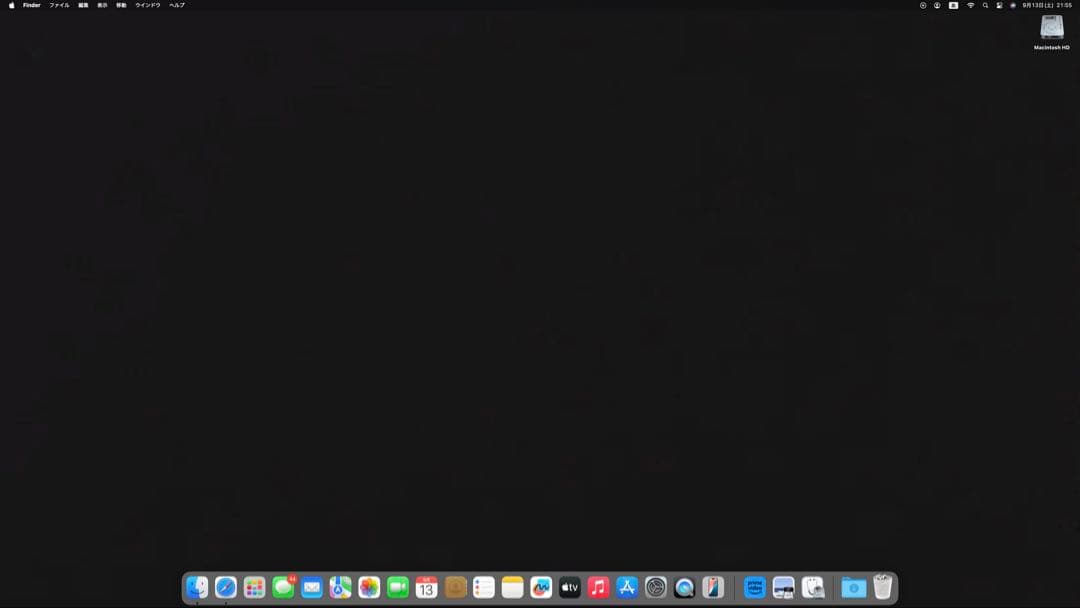Open the Apple menu
The width and height of the screenshot is (1080, 608).
pos(11,5)
